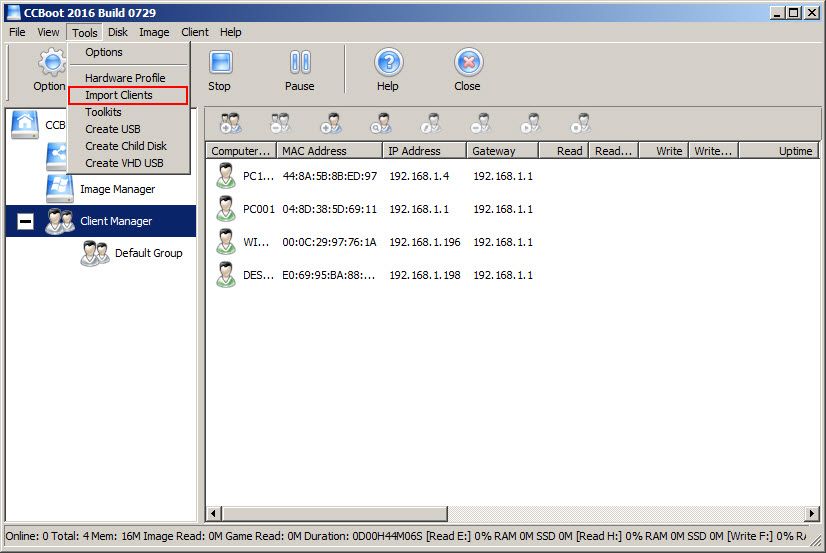Click IP address 192.168.1.4
The width and height of the screenshot is (826, 553).
[419, 176]
